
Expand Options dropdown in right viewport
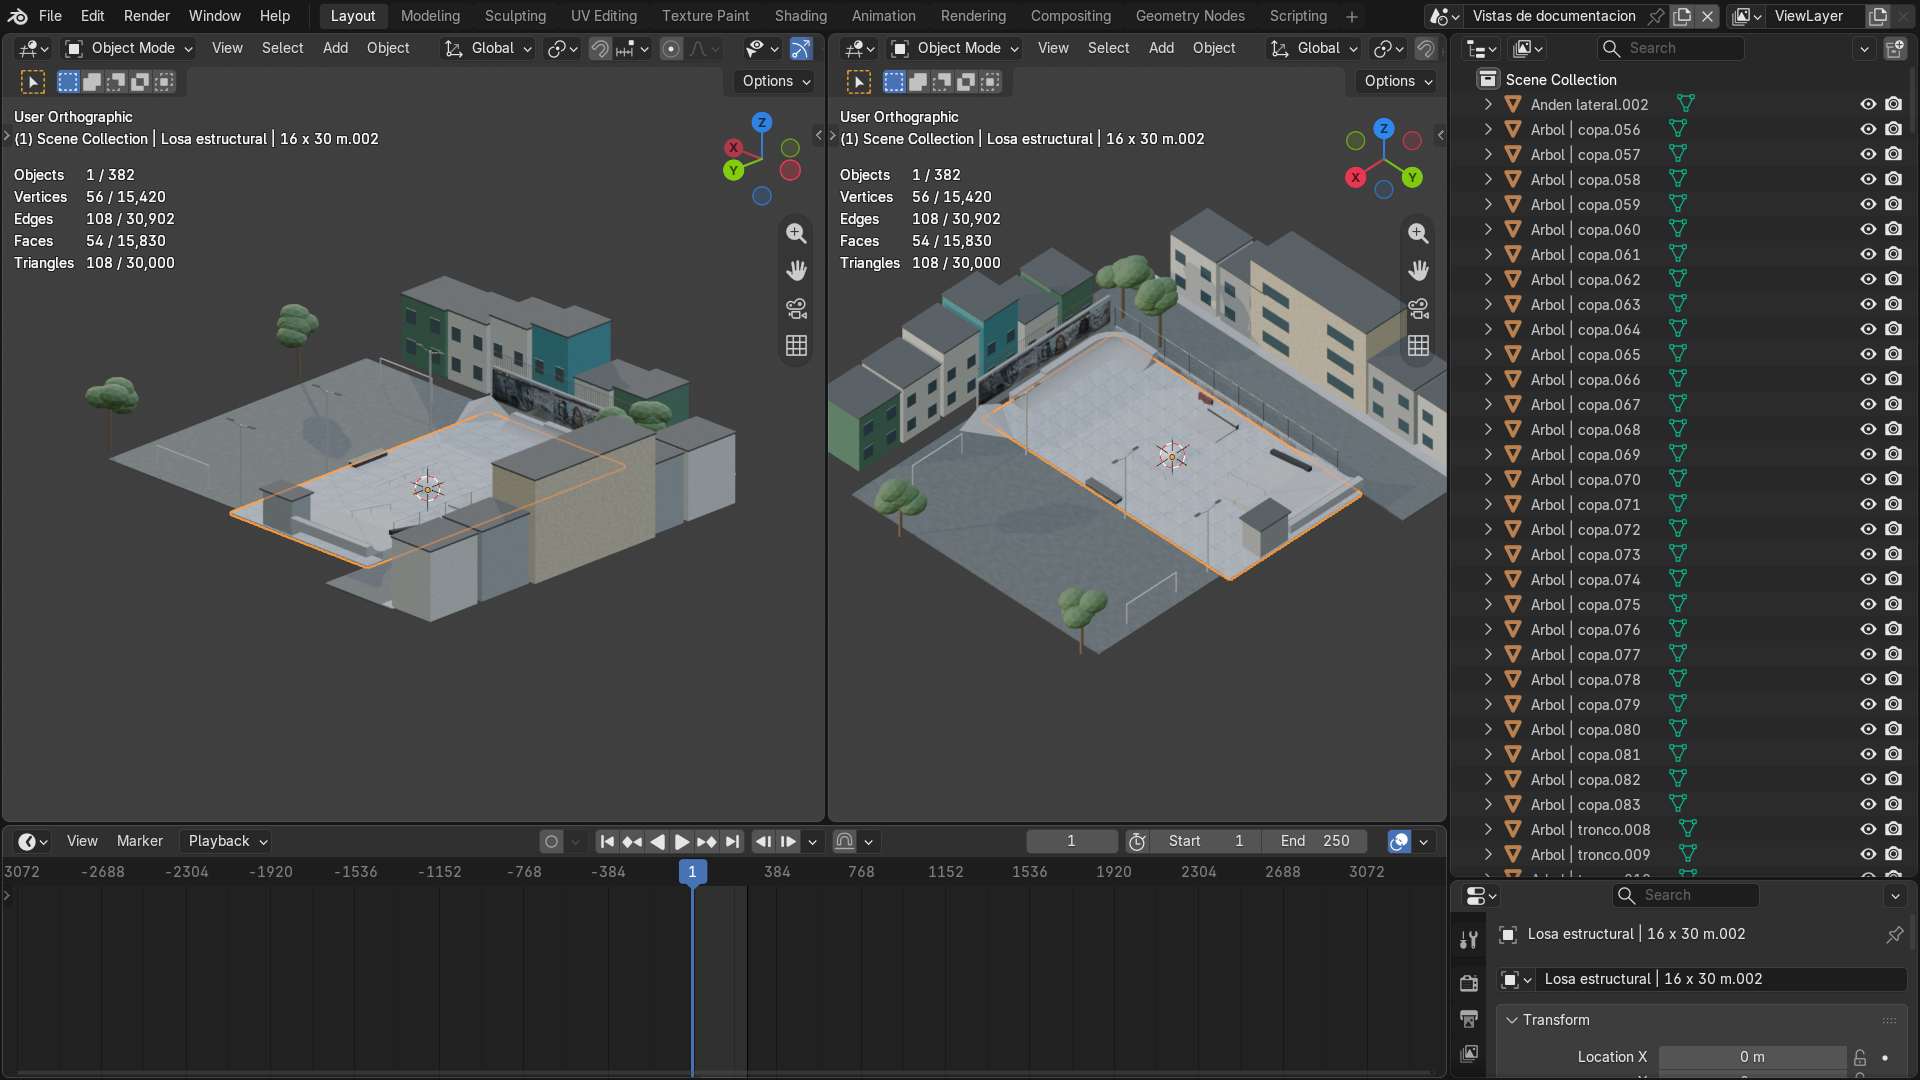pyautogui.click(x=1398, y=81)
